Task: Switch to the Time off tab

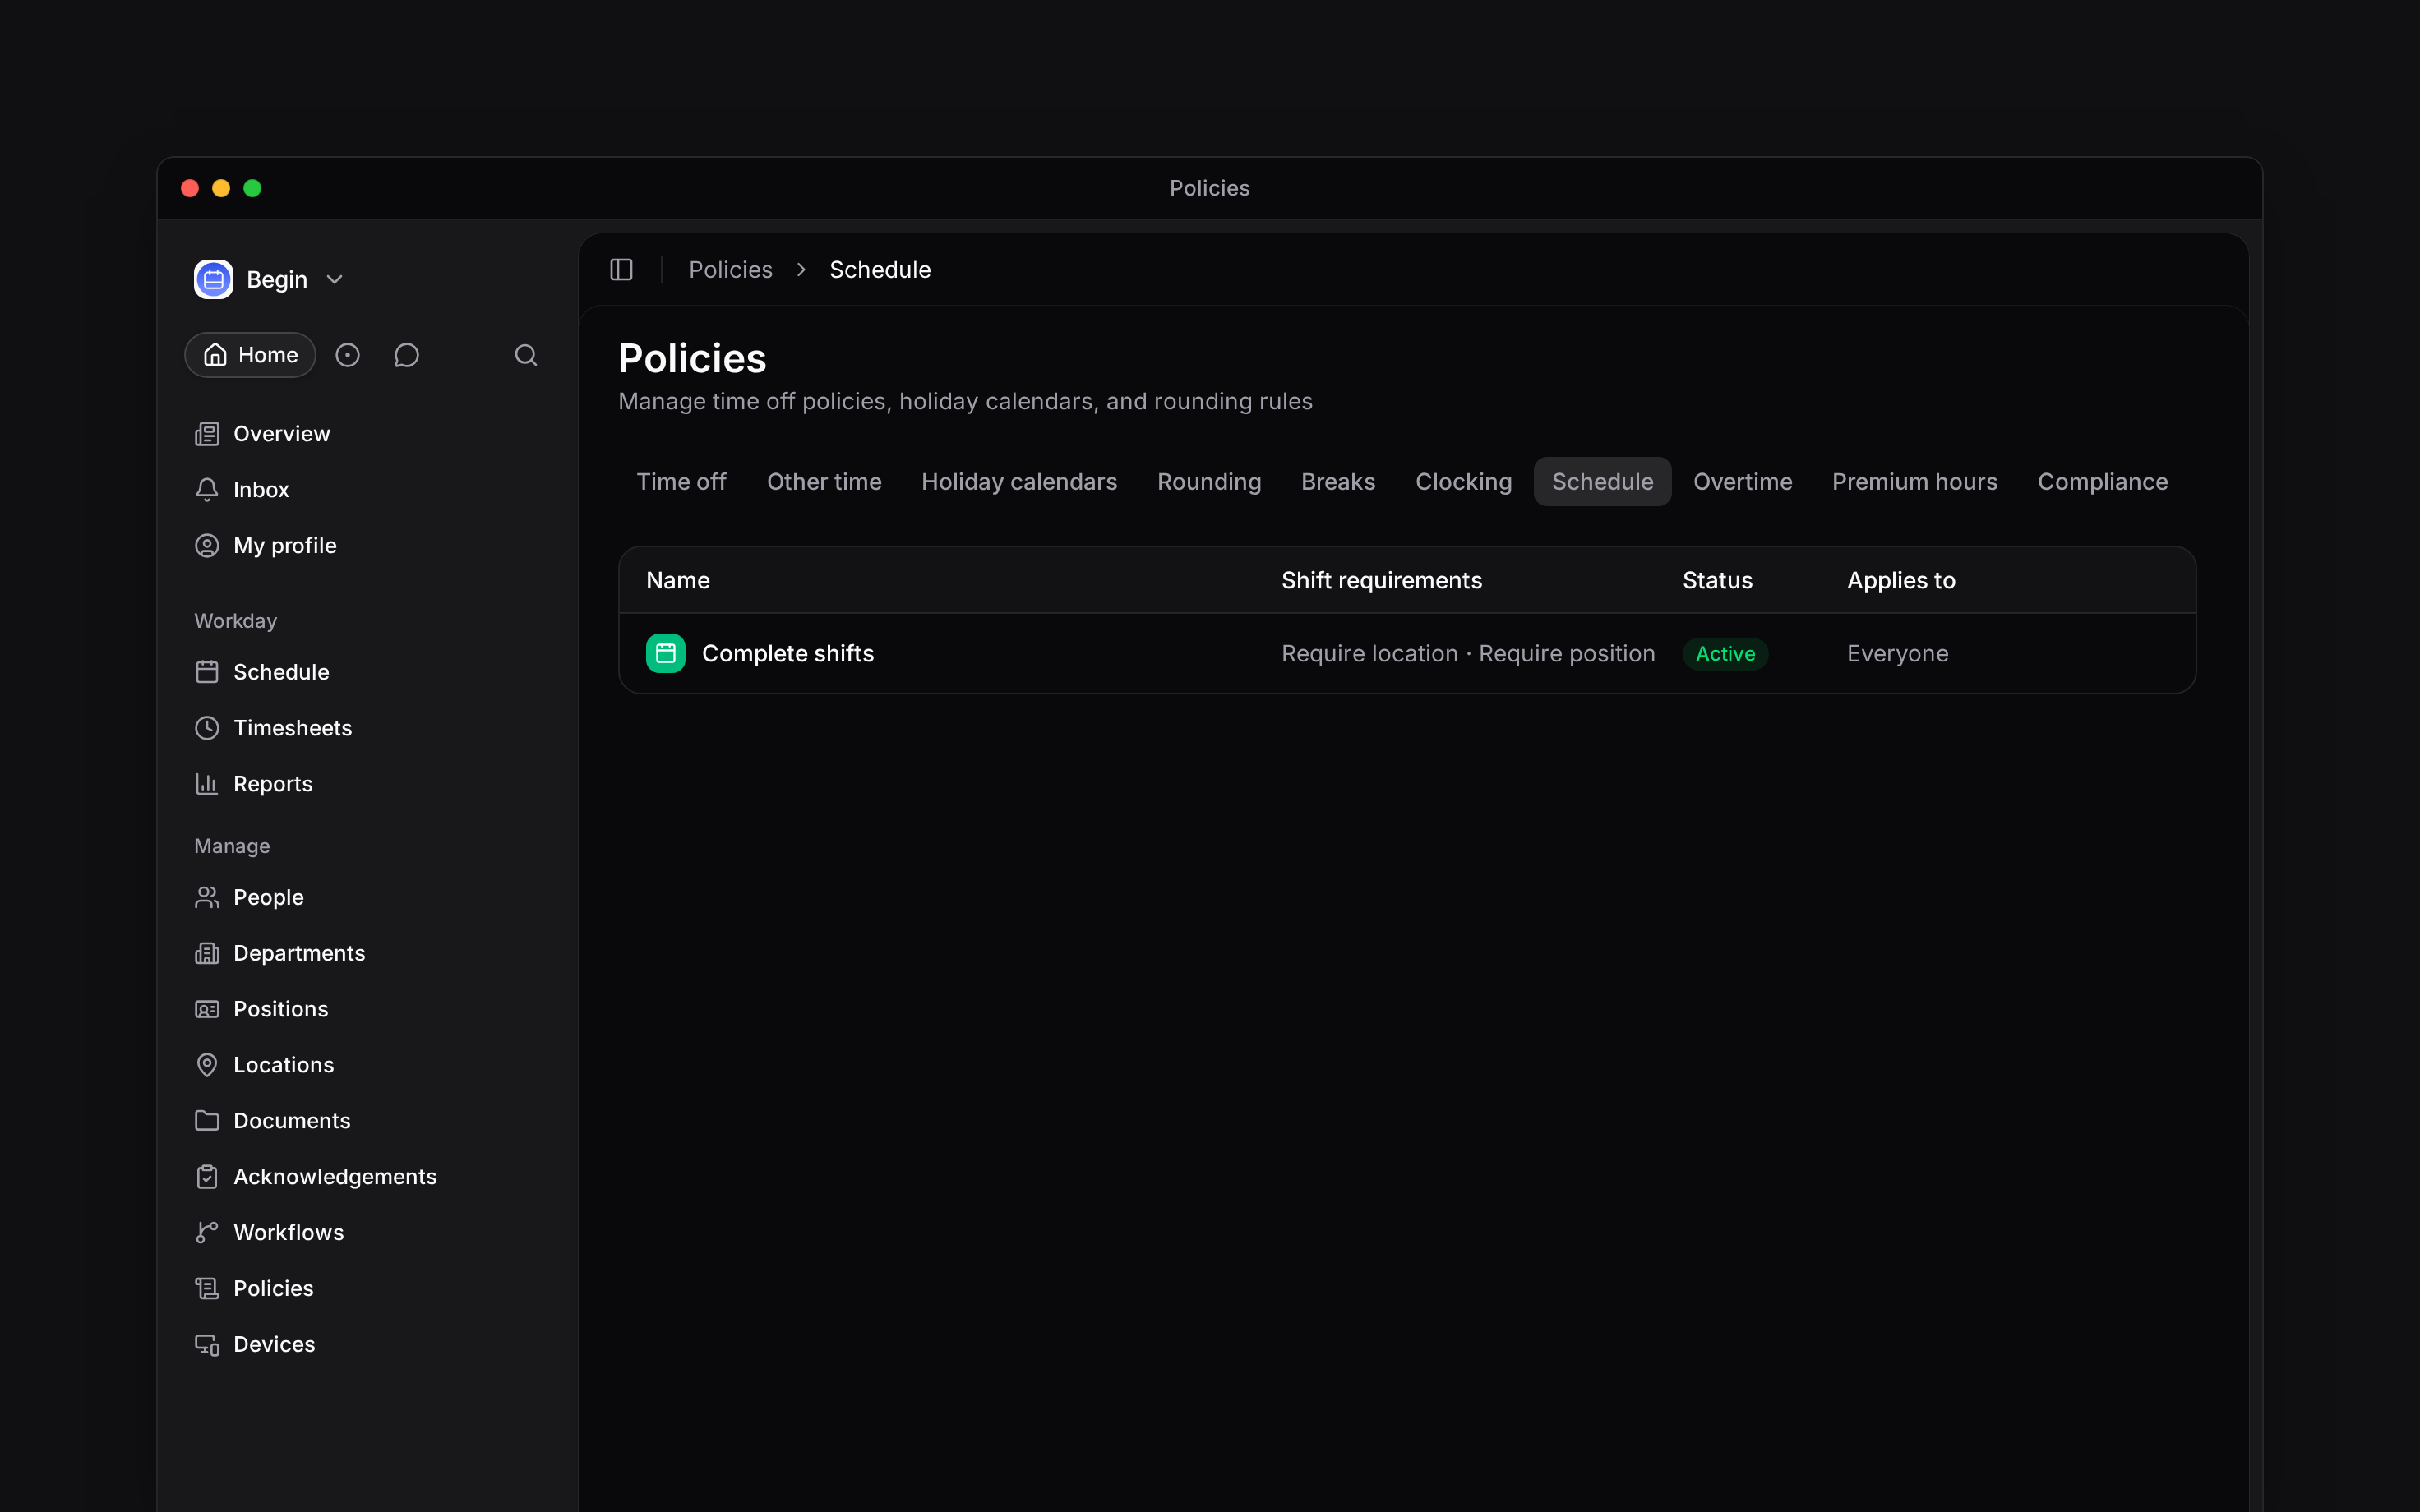Action: coord(682,482)
